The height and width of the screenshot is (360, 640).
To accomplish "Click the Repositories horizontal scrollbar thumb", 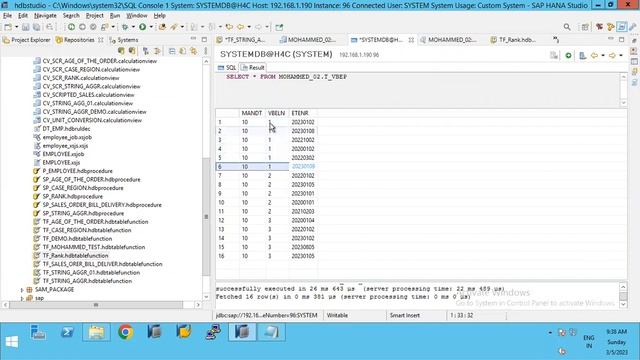I will (x=96, y=305).
